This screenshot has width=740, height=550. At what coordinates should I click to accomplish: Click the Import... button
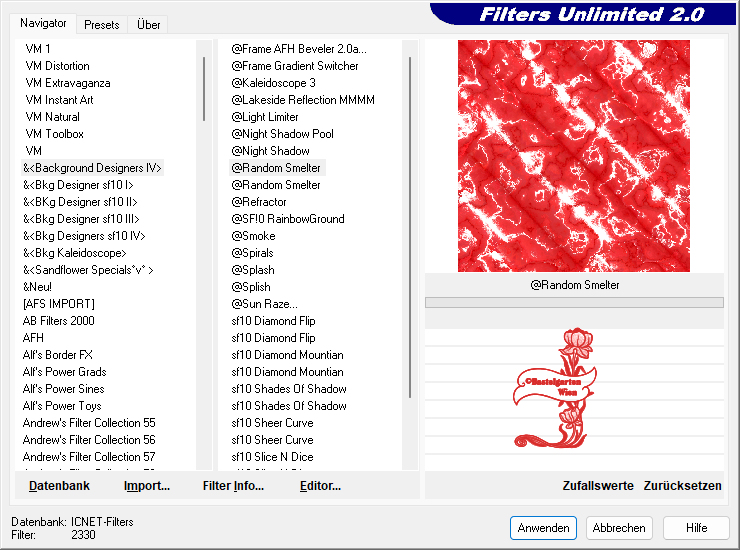147,486
